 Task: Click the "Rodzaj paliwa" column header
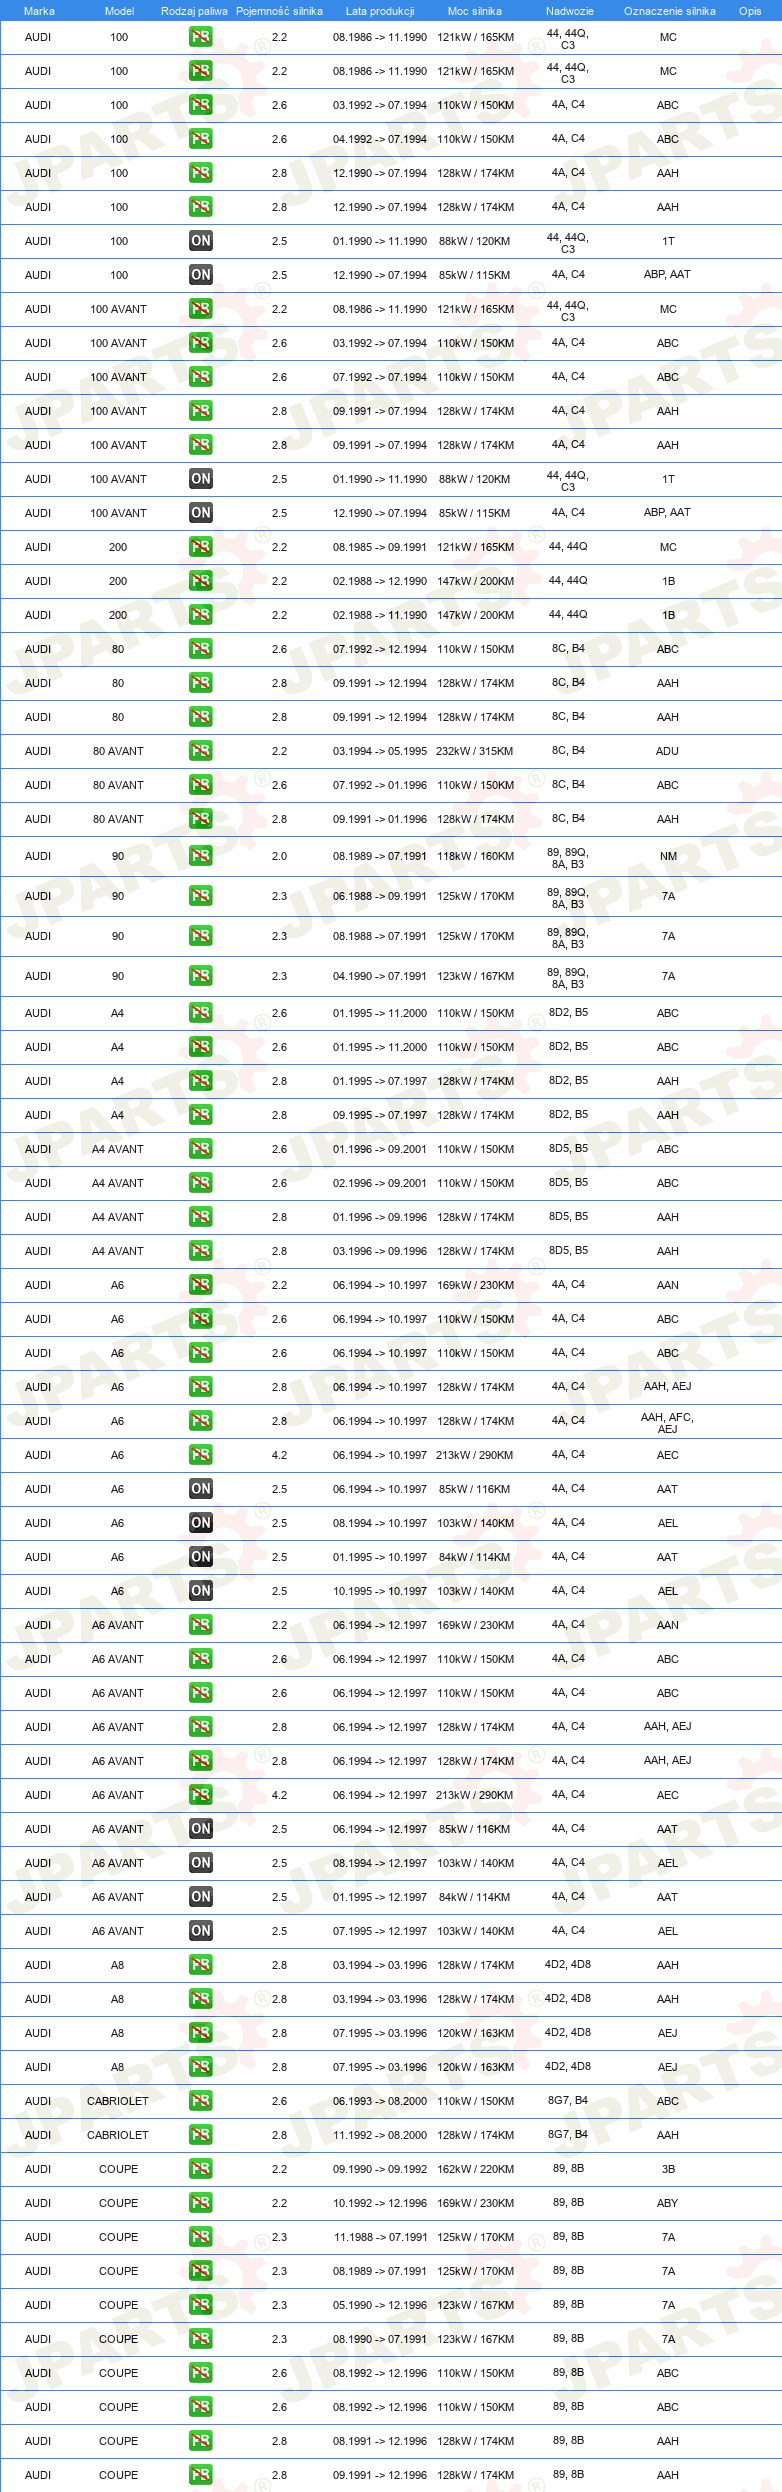point(194,11)
